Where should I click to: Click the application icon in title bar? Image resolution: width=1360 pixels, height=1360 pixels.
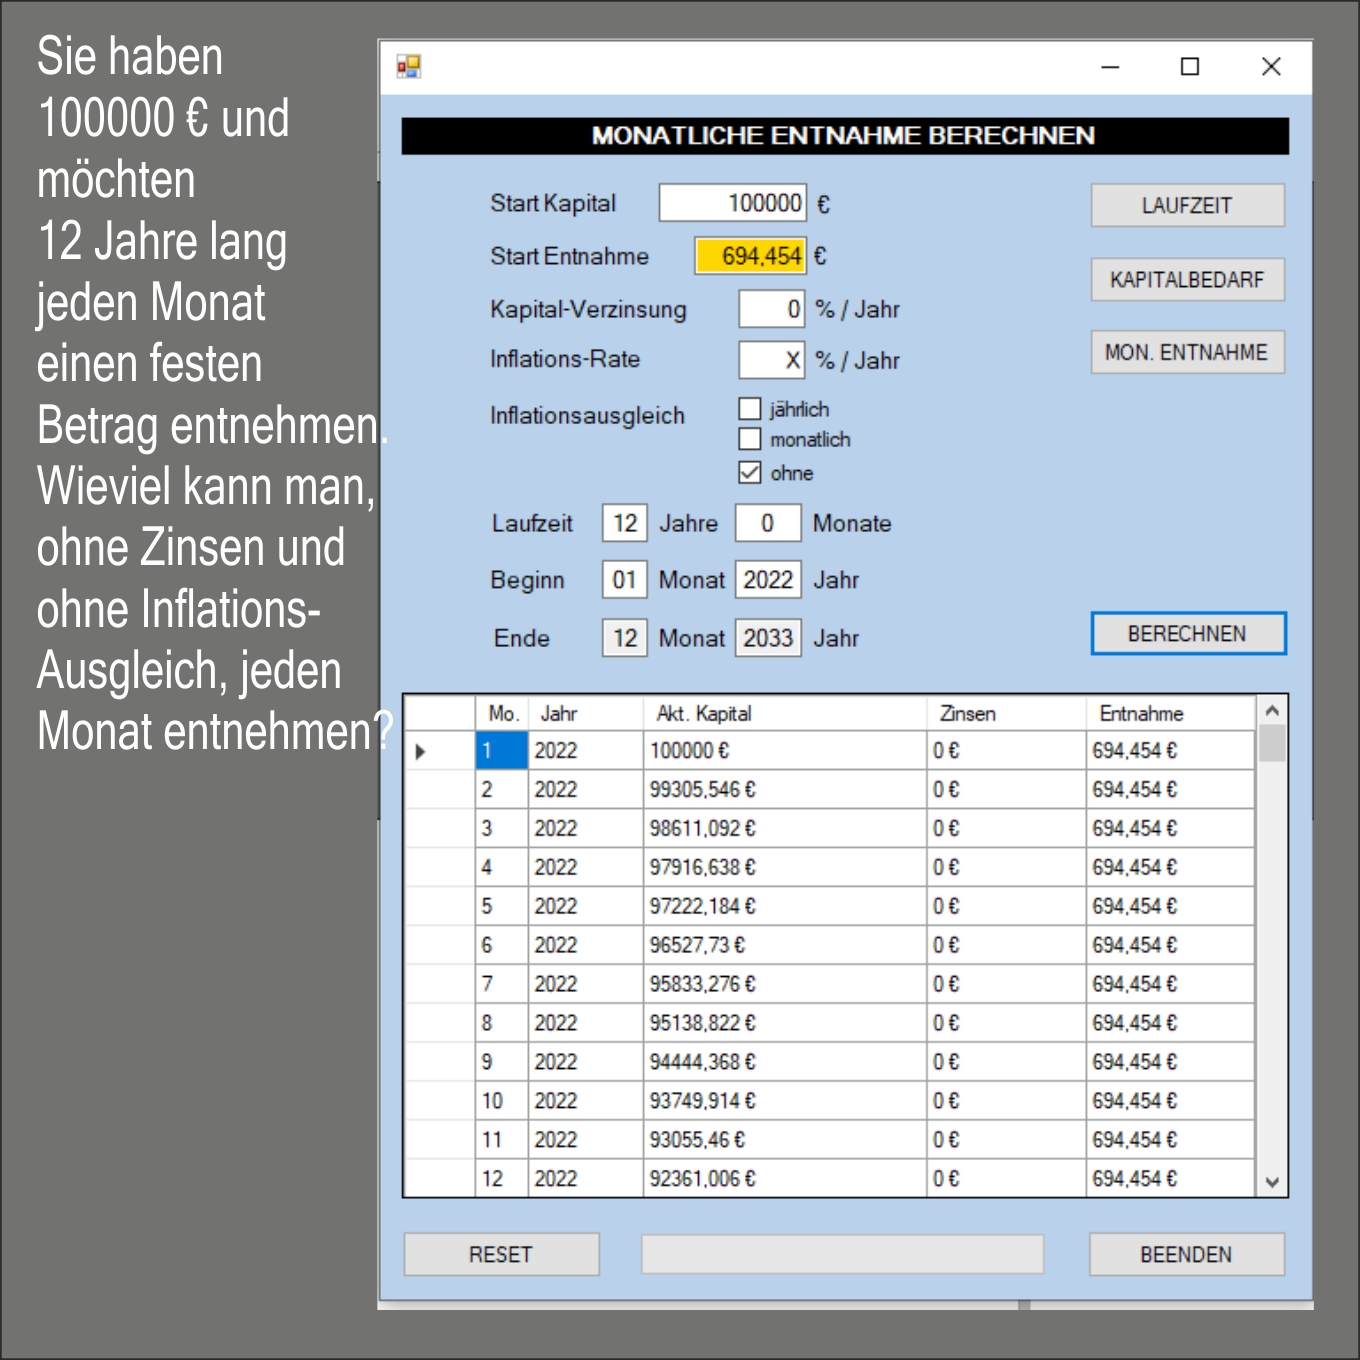tap(408, 67)
